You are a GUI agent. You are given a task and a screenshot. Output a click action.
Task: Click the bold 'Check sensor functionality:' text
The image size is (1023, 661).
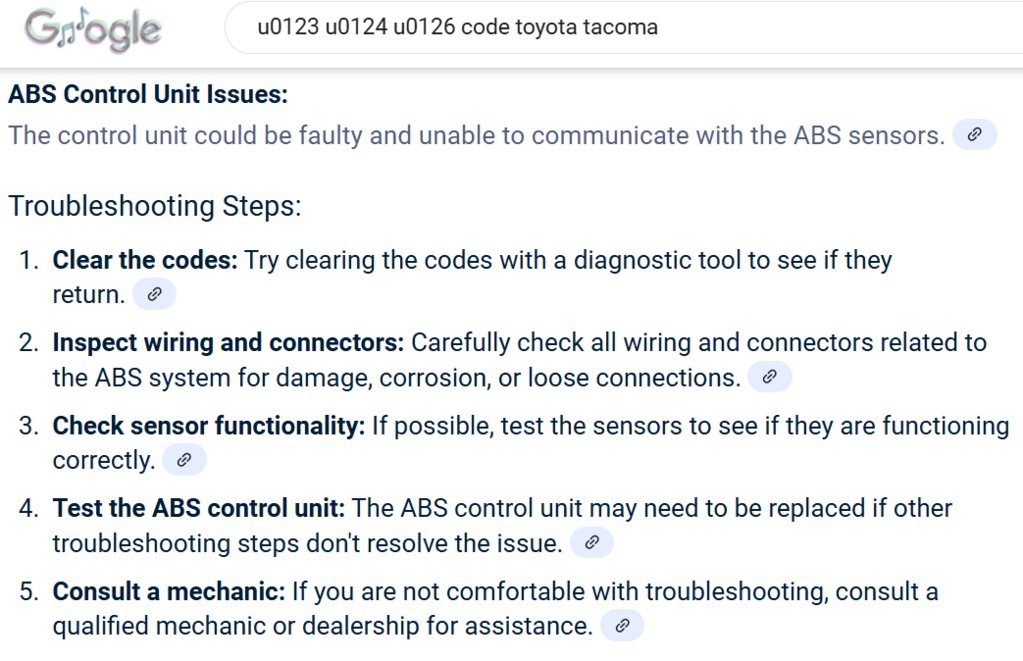click(209, 425)
